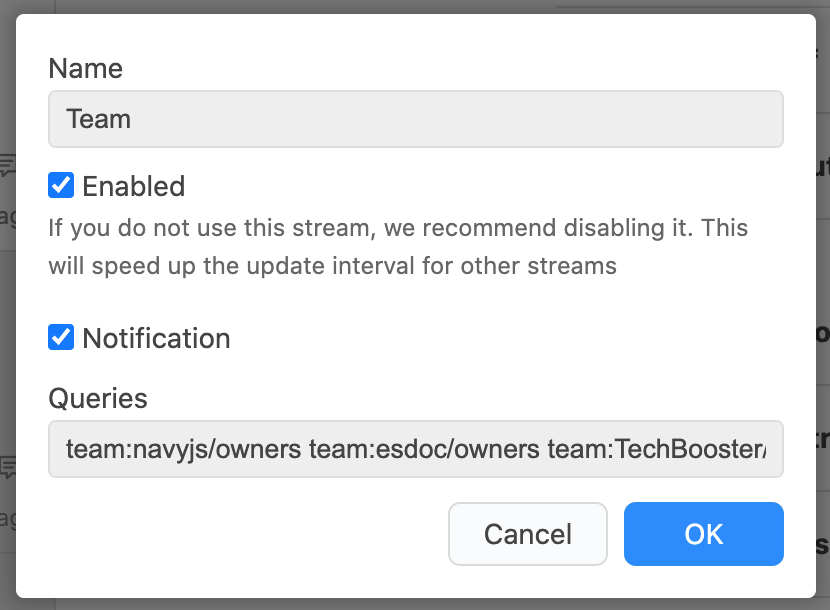Click the lower comment bubble icon at left edge
This screenshot has width=830, height=610.
(7, 468)
